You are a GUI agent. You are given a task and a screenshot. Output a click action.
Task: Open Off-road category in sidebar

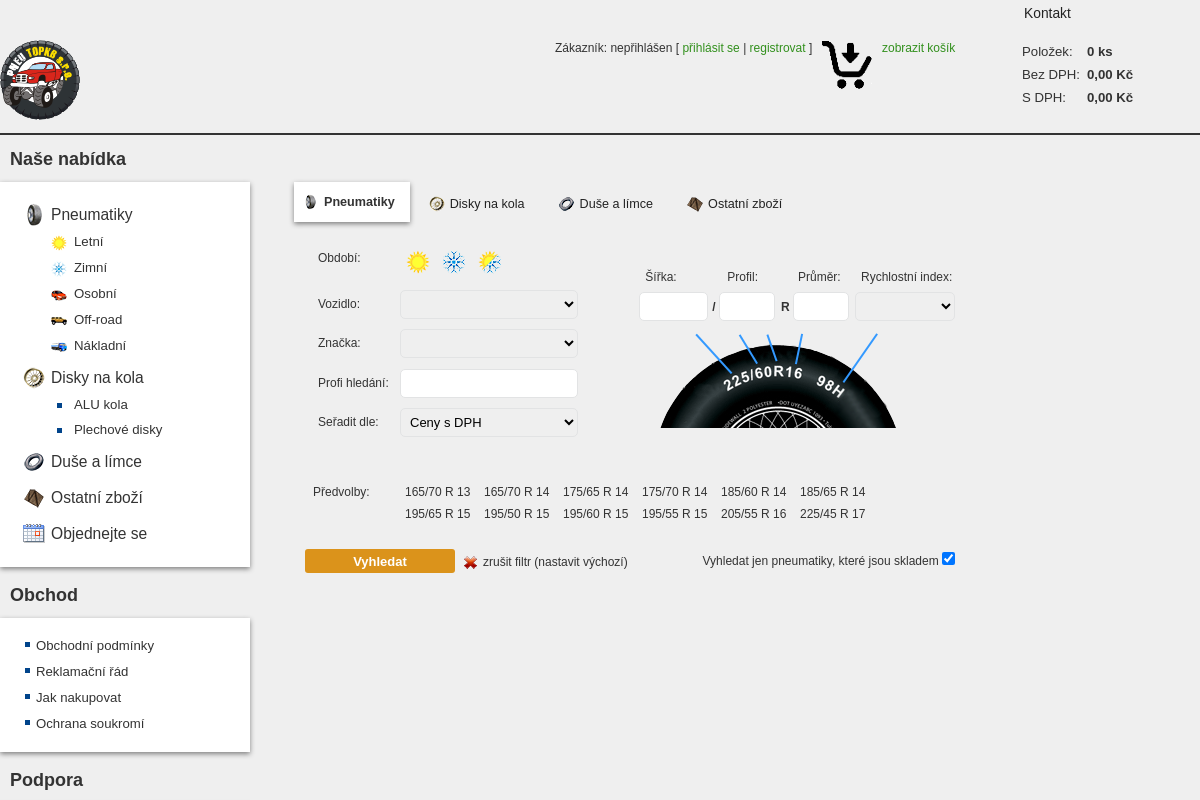point(98,320)
